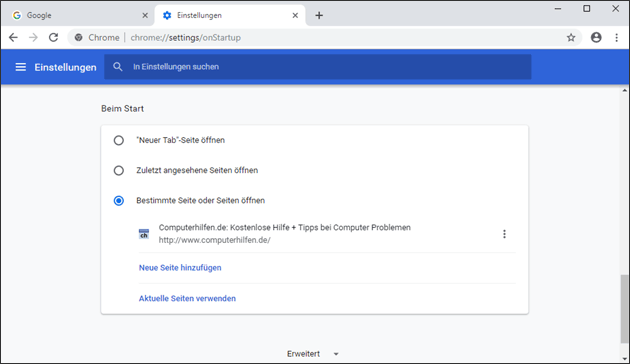This screenshot has height=364, width=630.
Task: Click the Chrome site info icon in address bar
Action: [x=79, y=37]
